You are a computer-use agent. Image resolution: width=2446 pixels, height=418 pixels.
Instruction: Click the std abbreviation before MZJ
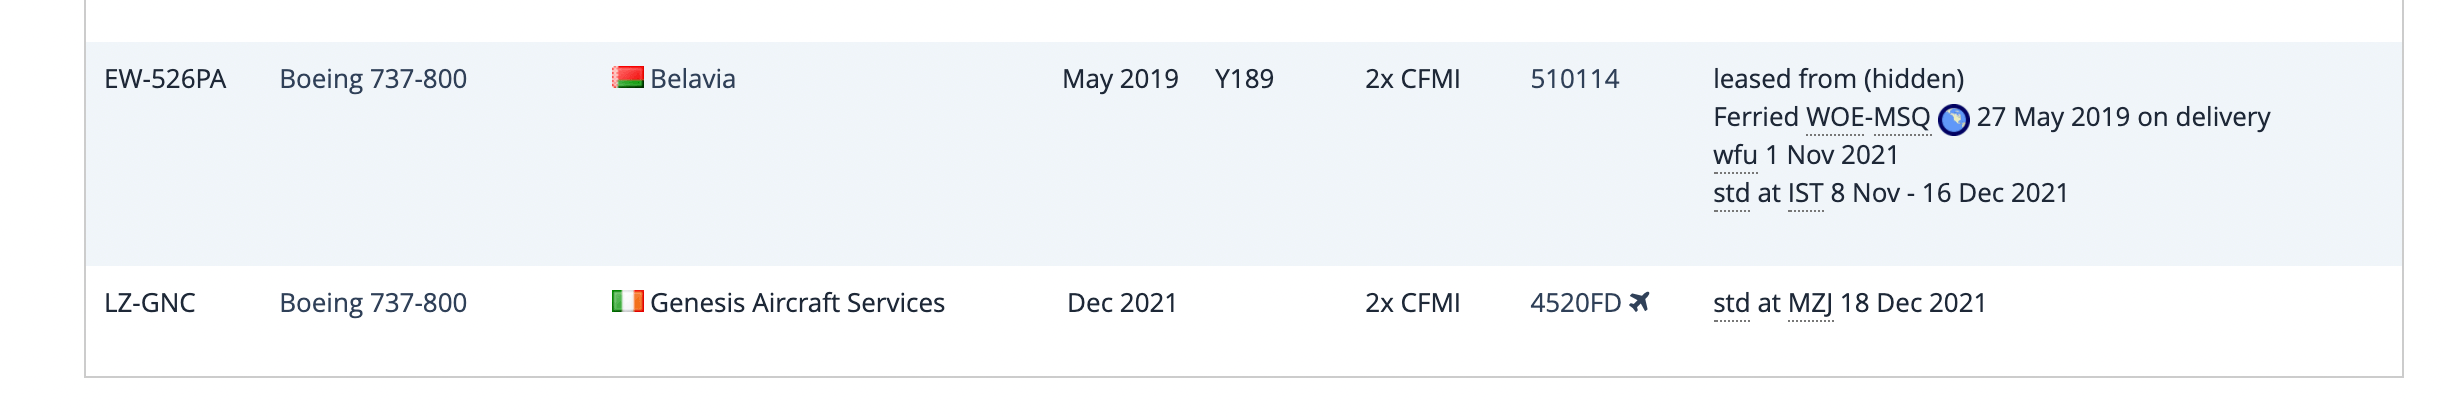tap(1731, 303)
